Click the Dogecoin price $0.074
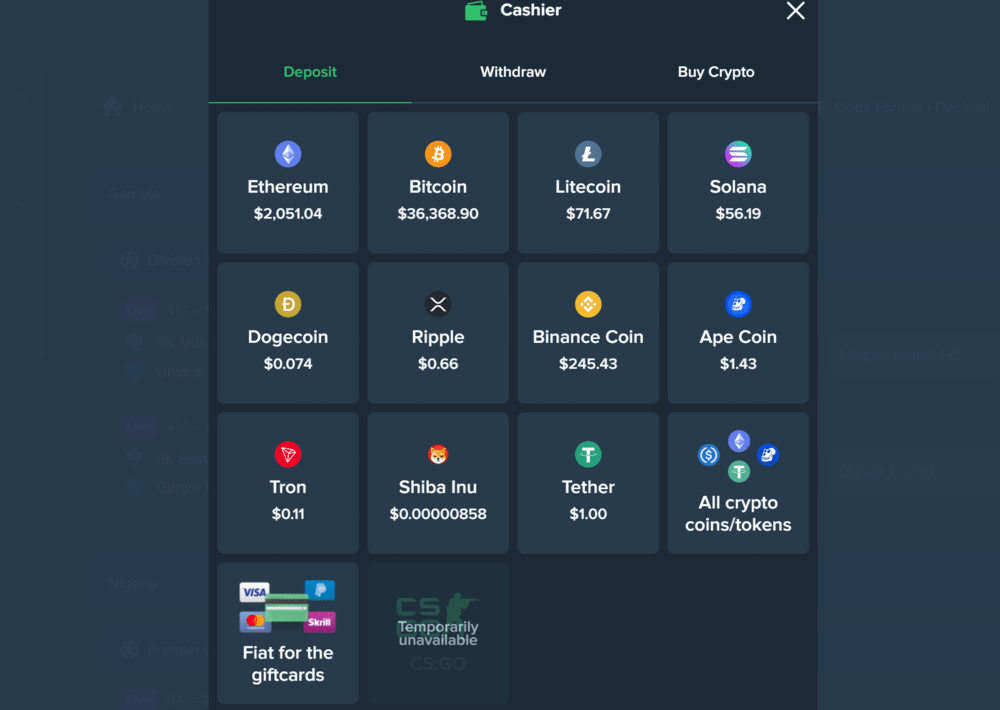Viewport: 1000px width, 710px height. click(288, 364)
